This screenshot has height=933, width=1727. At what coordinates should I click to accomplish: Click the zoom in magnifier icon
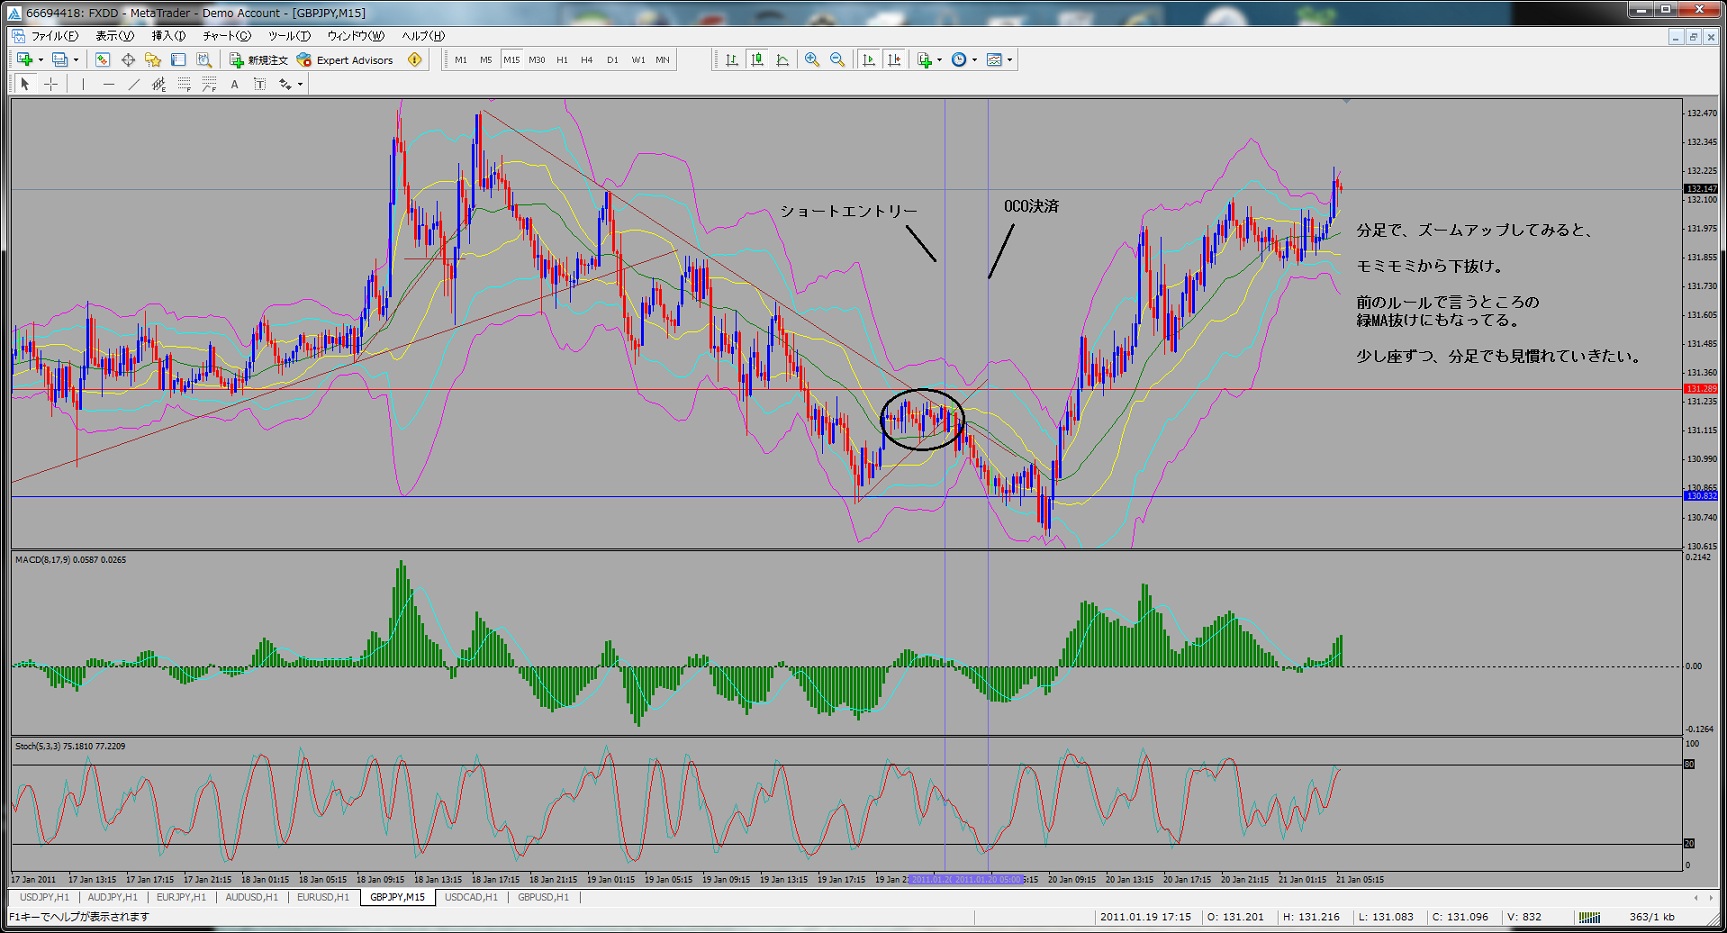812,60
